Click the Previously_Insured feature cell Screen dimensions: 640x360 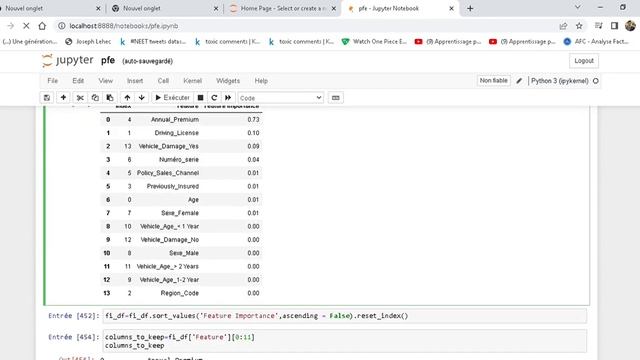[173, 187]
